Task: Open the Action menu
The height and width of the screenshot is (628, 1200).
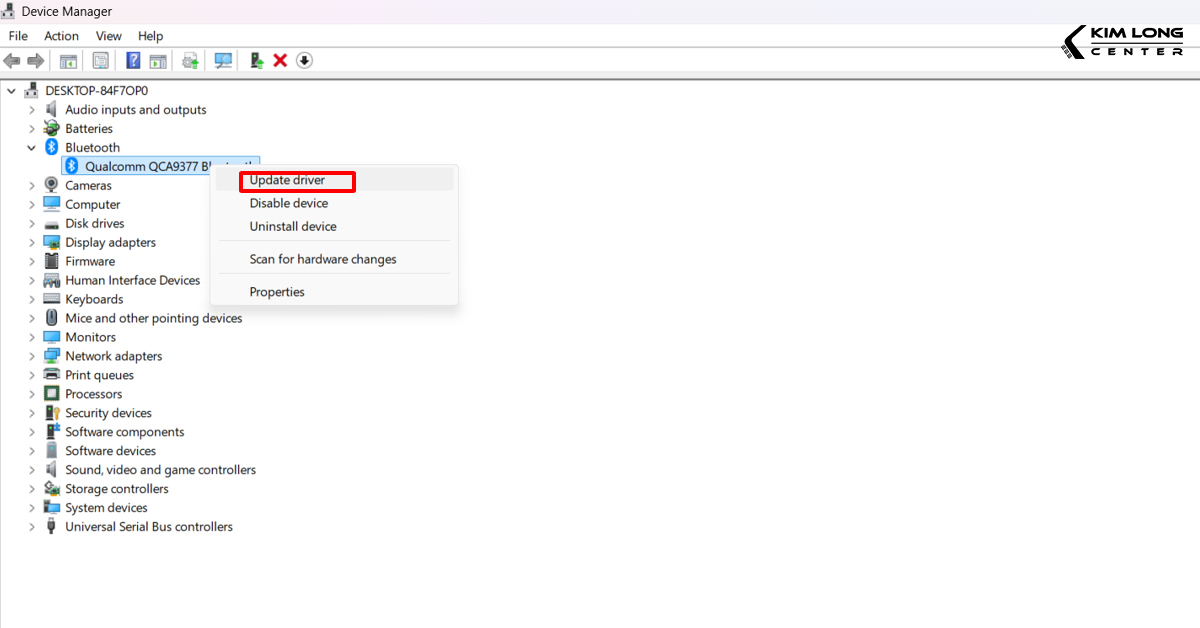Action: point(61,35)
